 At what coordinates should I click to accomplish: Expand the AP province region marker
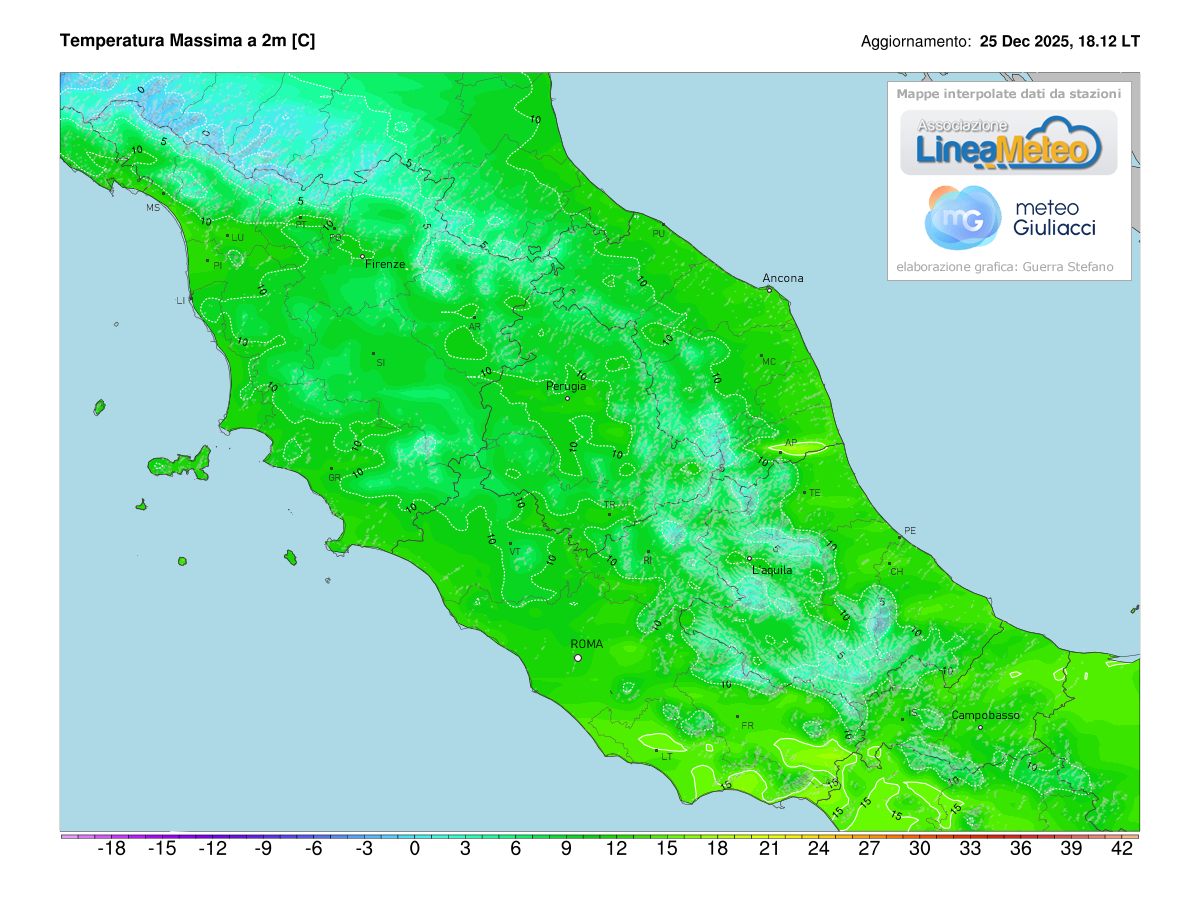coord(790,441)
